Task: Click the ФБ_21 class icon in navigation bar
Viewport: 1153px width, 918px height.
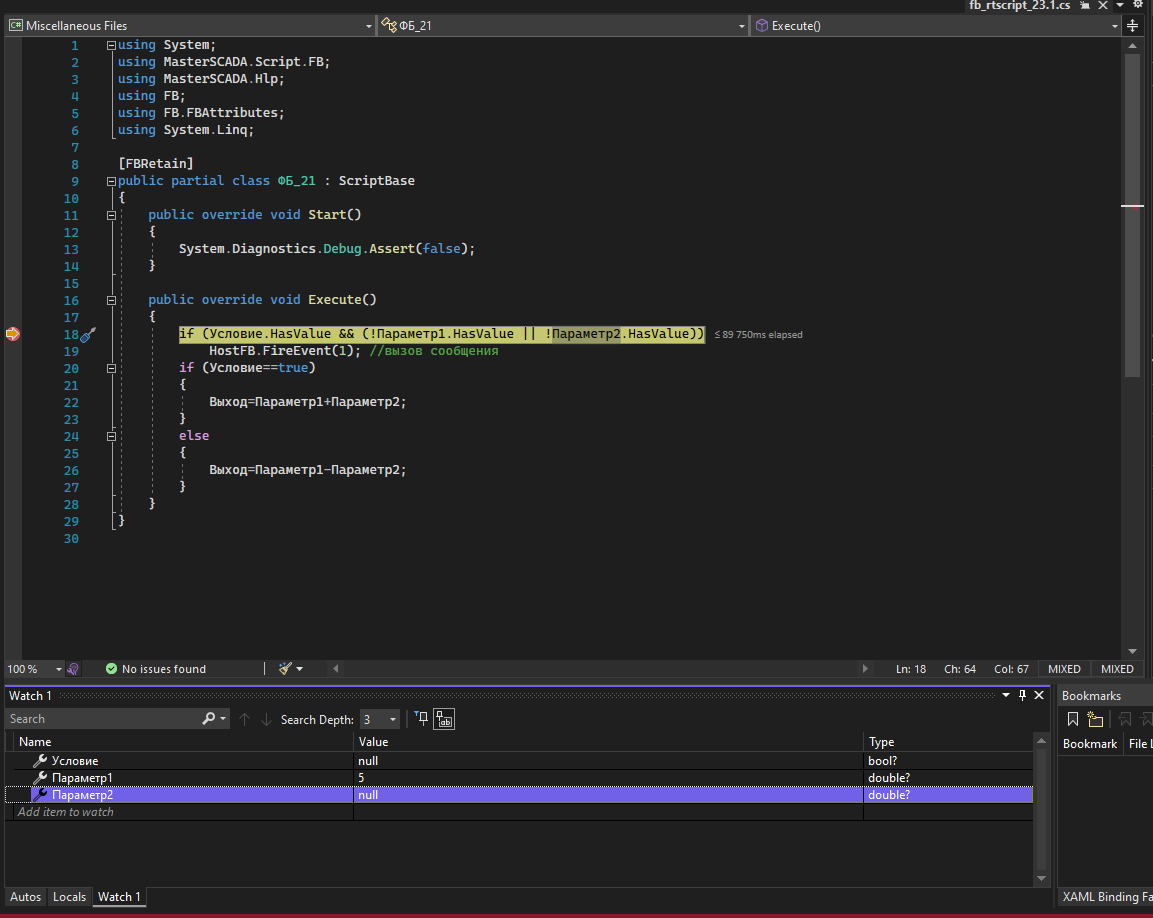Action: click(x=389, y=25)
